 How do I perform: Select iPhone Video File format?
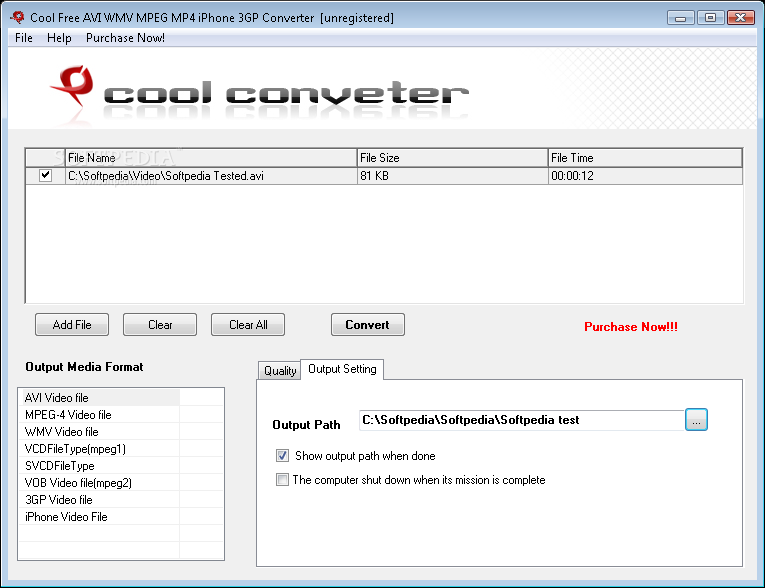(101, 517)
